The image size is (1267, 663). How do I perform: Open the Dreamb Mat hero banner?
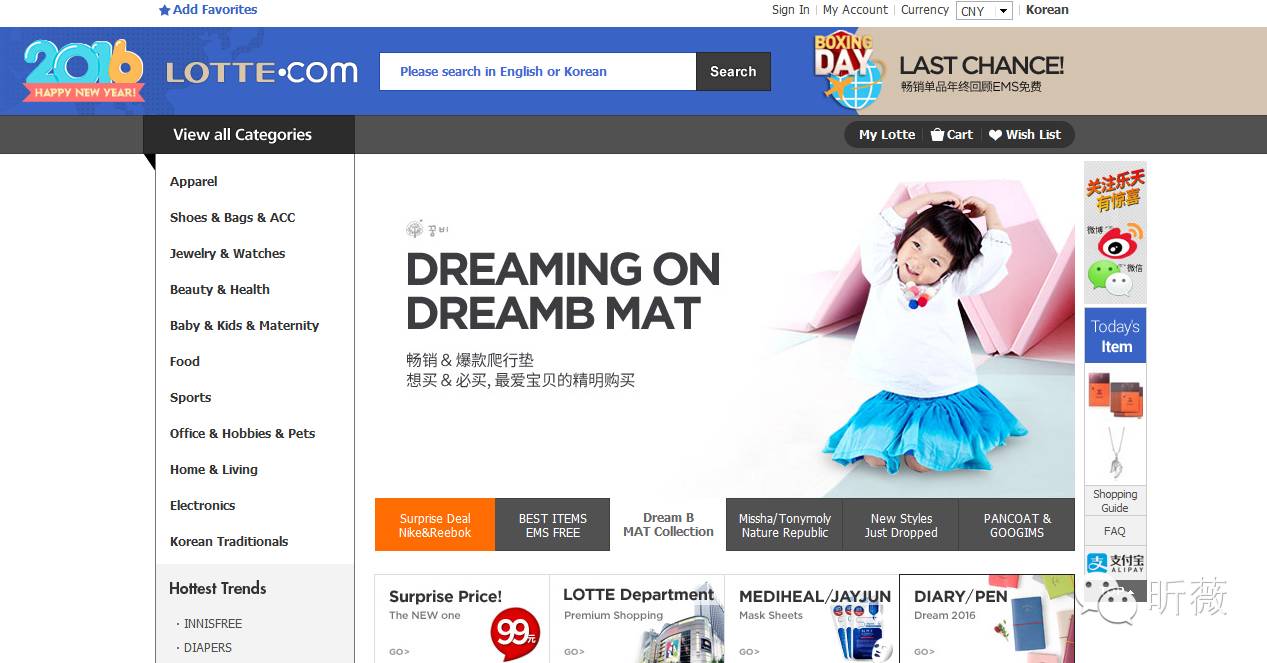715,325
